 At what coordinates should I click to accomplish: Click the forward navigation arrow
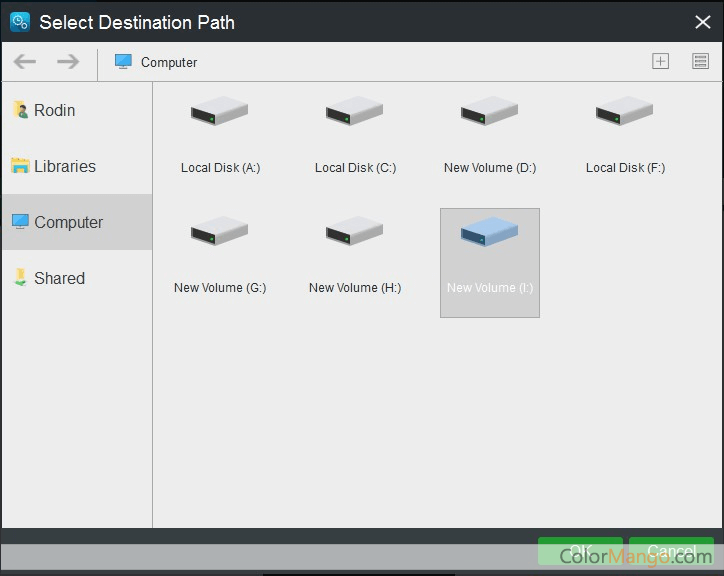click(x=68, y=62)
